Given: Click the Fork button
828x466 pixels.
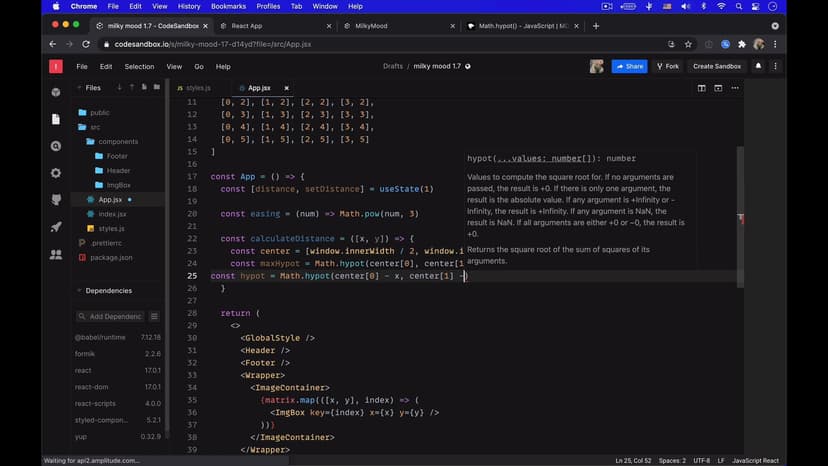Looking at the screenshot, I should coord(667,66).
